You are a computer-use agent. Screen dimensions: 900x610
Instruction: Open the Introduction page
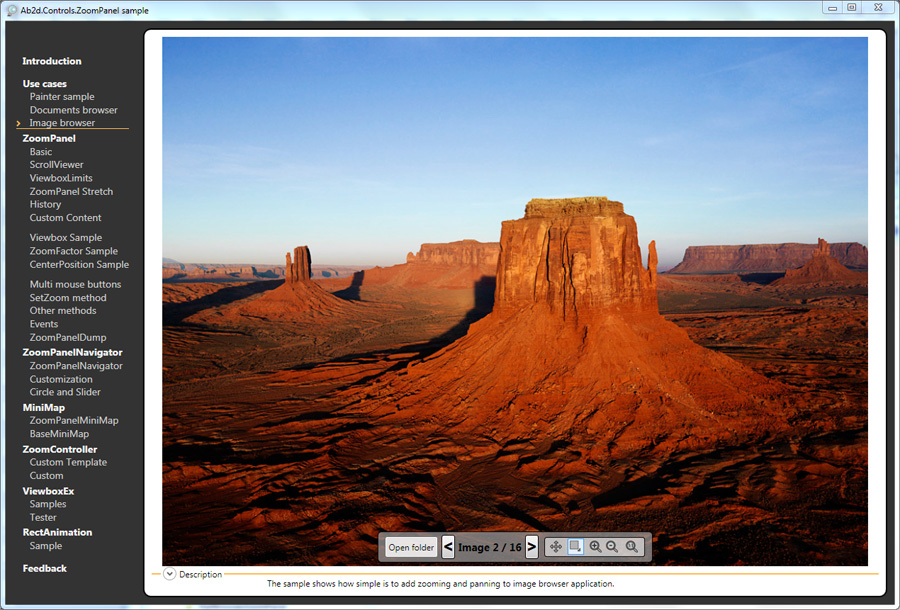tap(52, 61)
